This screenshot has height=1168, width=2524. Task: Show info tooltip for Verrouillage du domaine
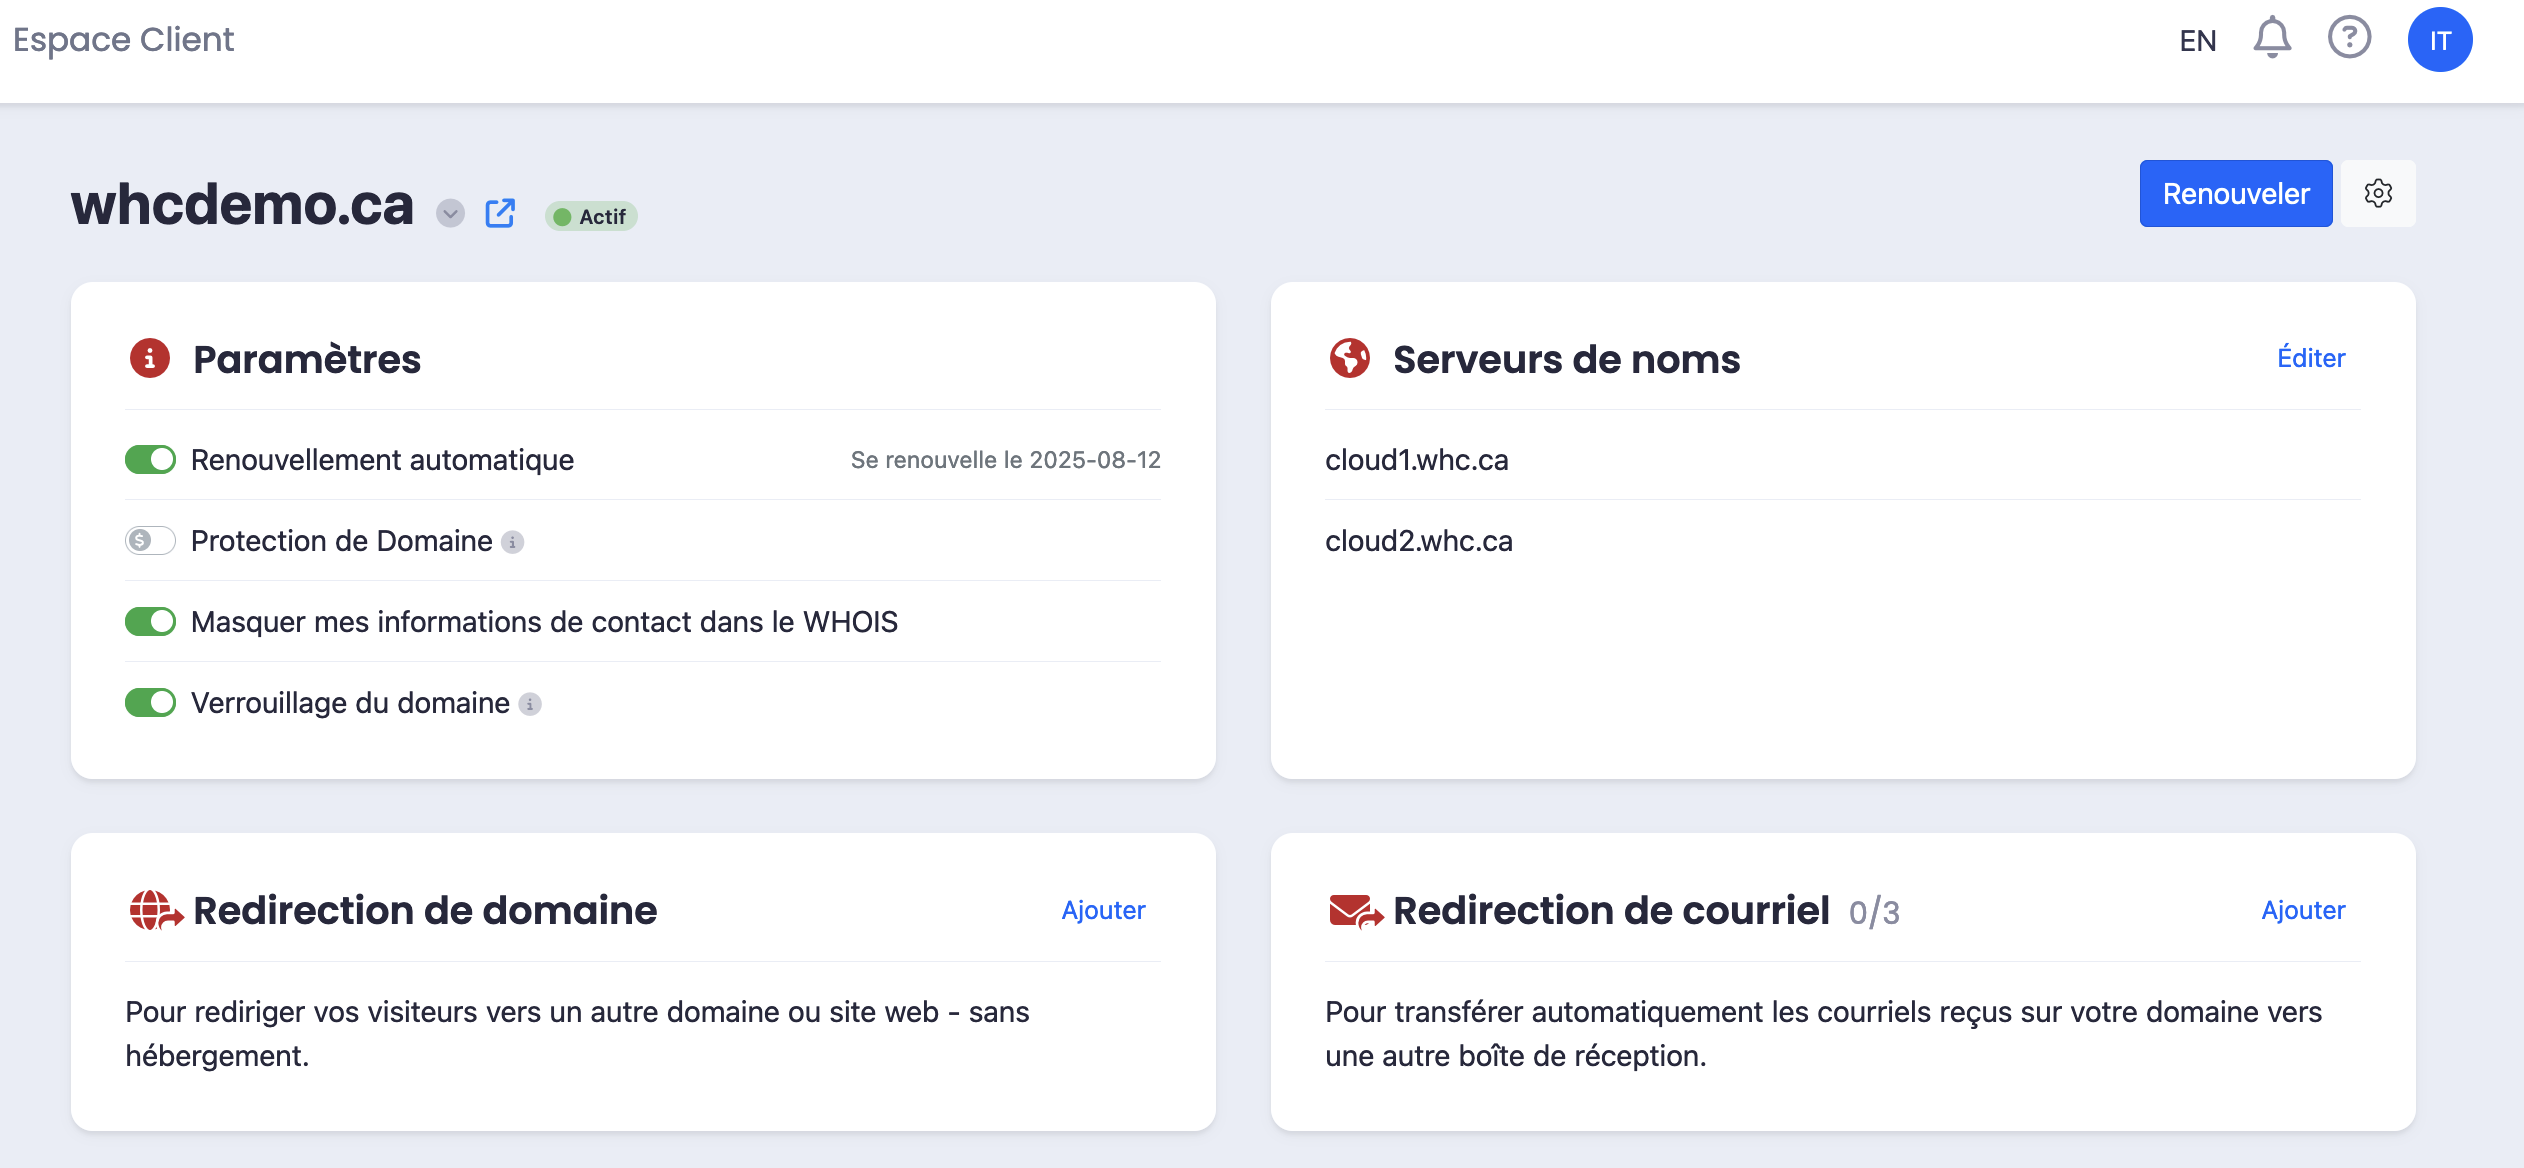pos(530,704)
